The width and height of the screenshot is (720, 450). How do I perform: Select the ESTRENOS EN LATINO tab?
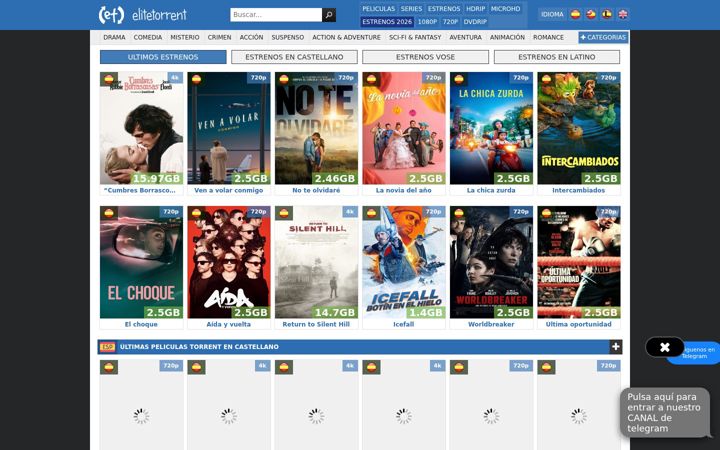(557, 57)
